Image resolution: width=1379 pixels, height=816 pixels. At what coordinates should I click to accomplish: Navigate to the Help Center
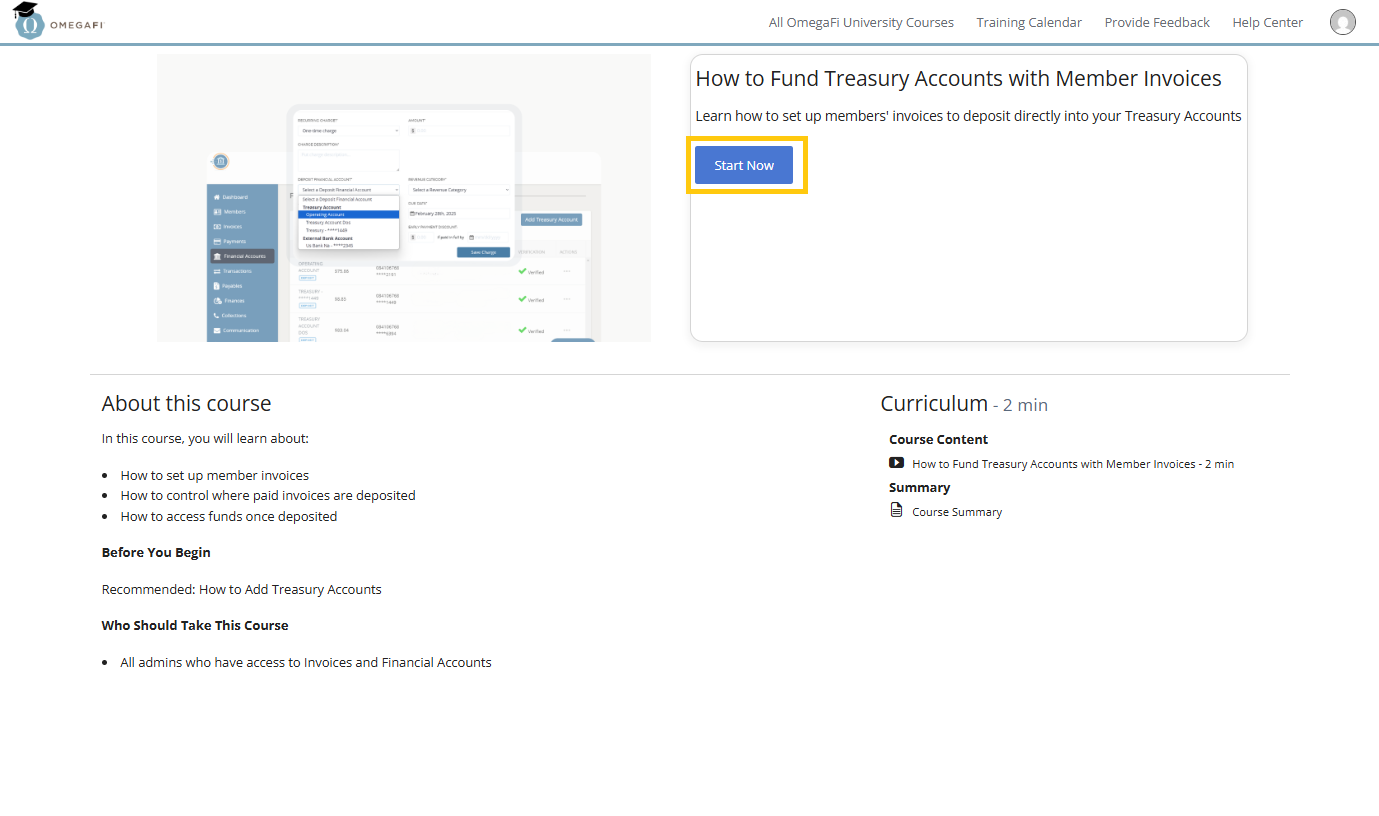click(x=1267, y=21)
